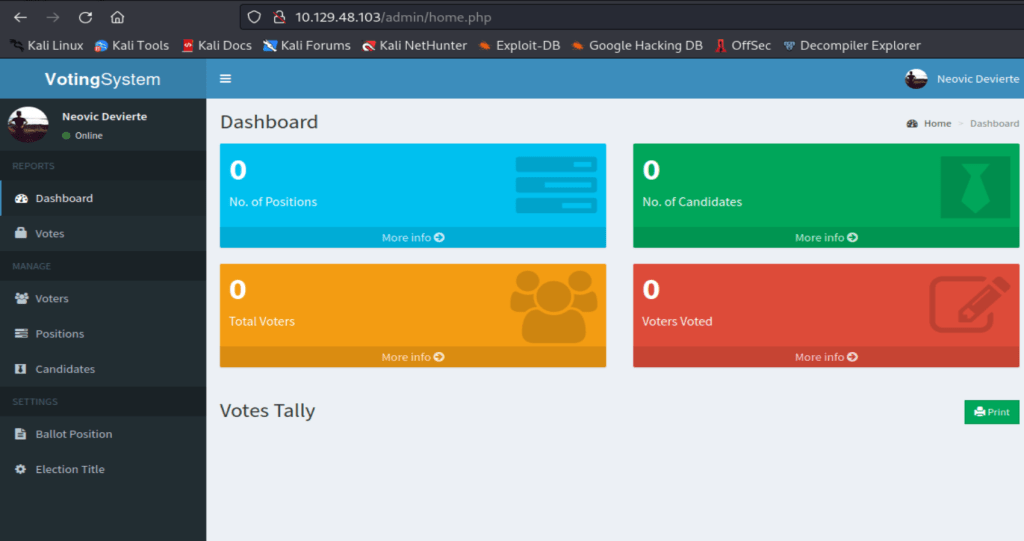Image resolution: width=1024 pixels, height=541 pixels.
Task: Click the shield icon in the address bar
Action: (x=254, y=17)
